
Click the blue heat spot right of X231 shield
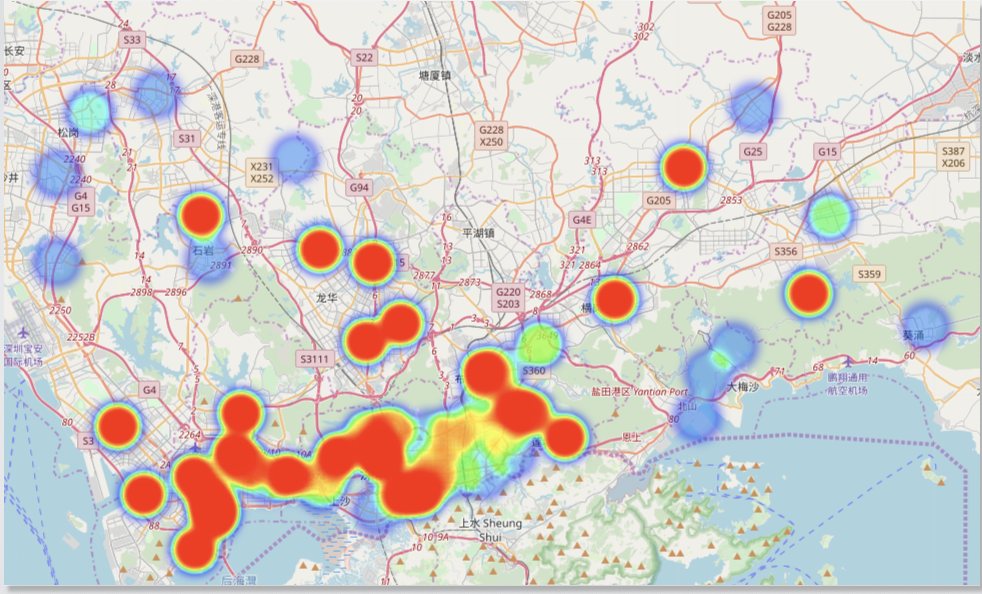[294, 157]
